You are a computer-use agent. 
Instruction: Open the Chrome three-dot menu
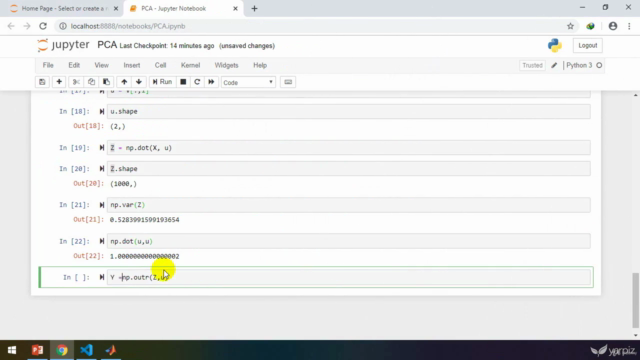coord(629,26)
